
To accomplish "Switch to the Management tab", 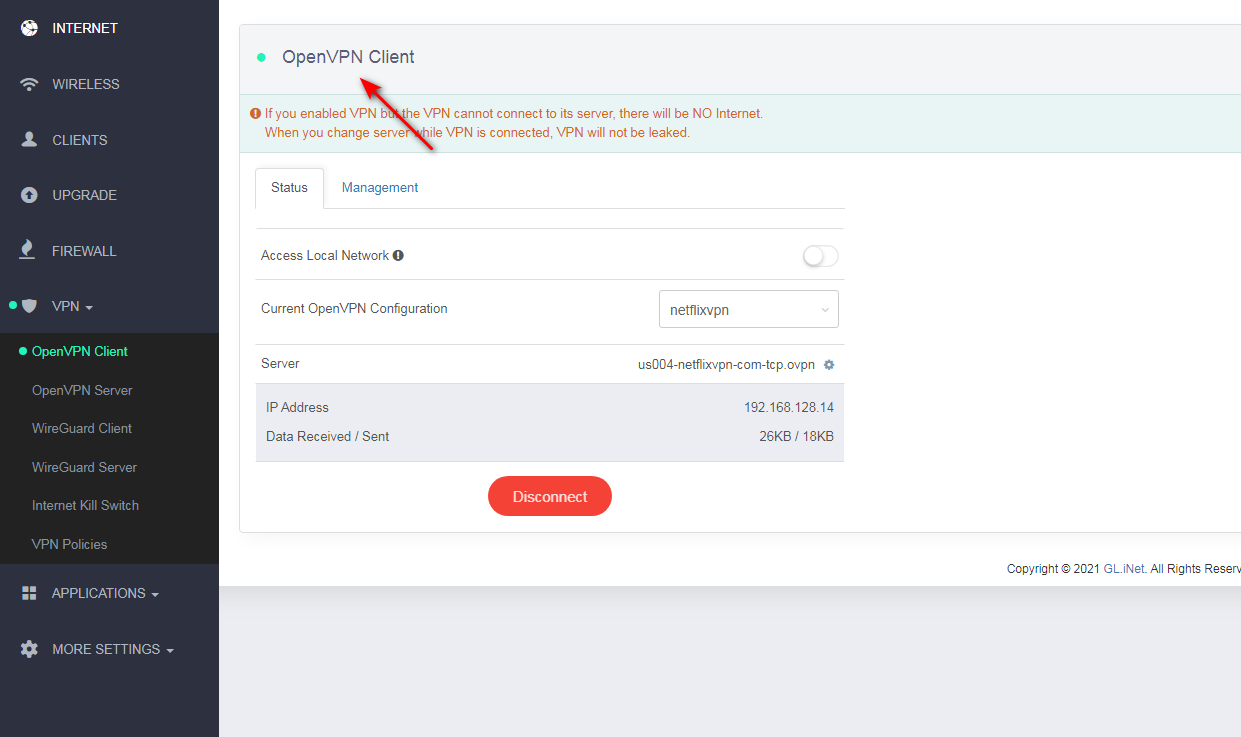I will tap(380, 188).
